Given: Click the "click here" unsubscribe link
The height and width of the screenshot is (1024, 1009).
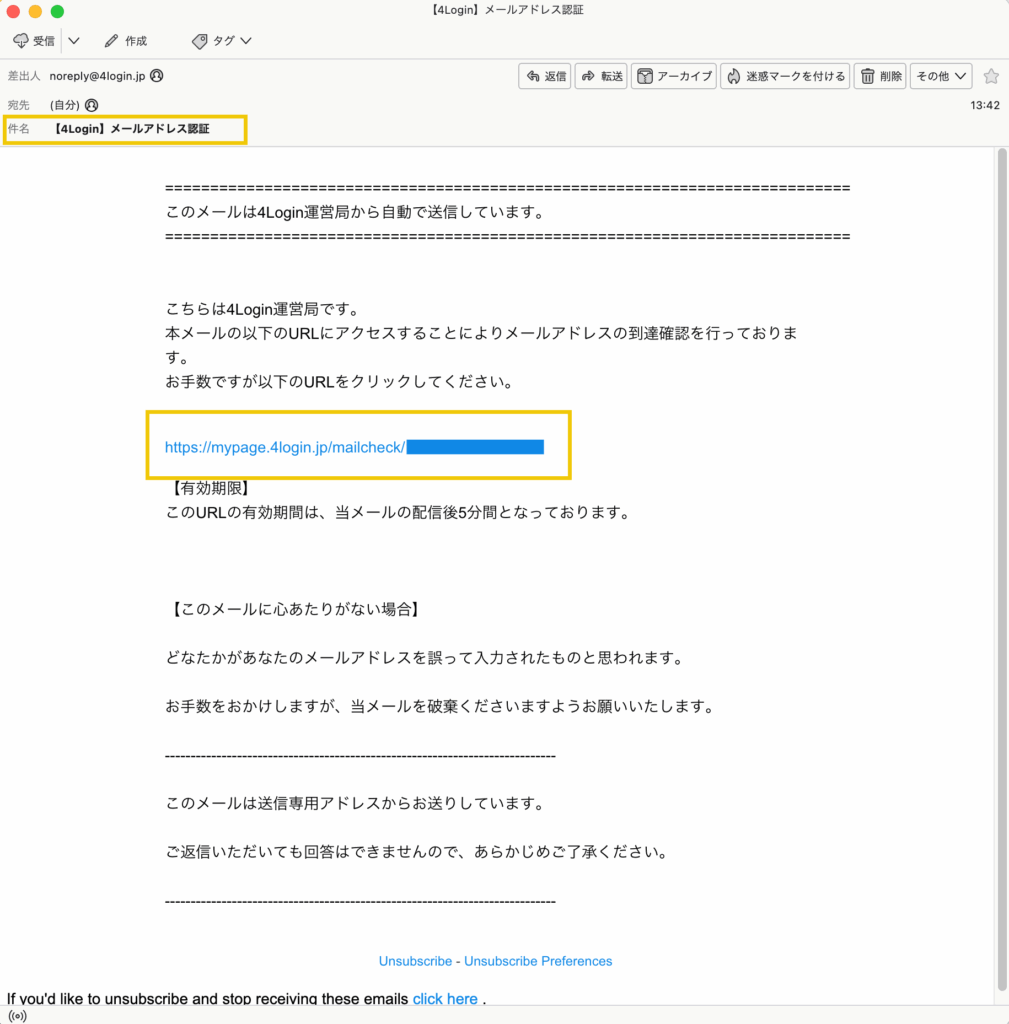Looking at the screenshot, I should click(x=445, y=999).
